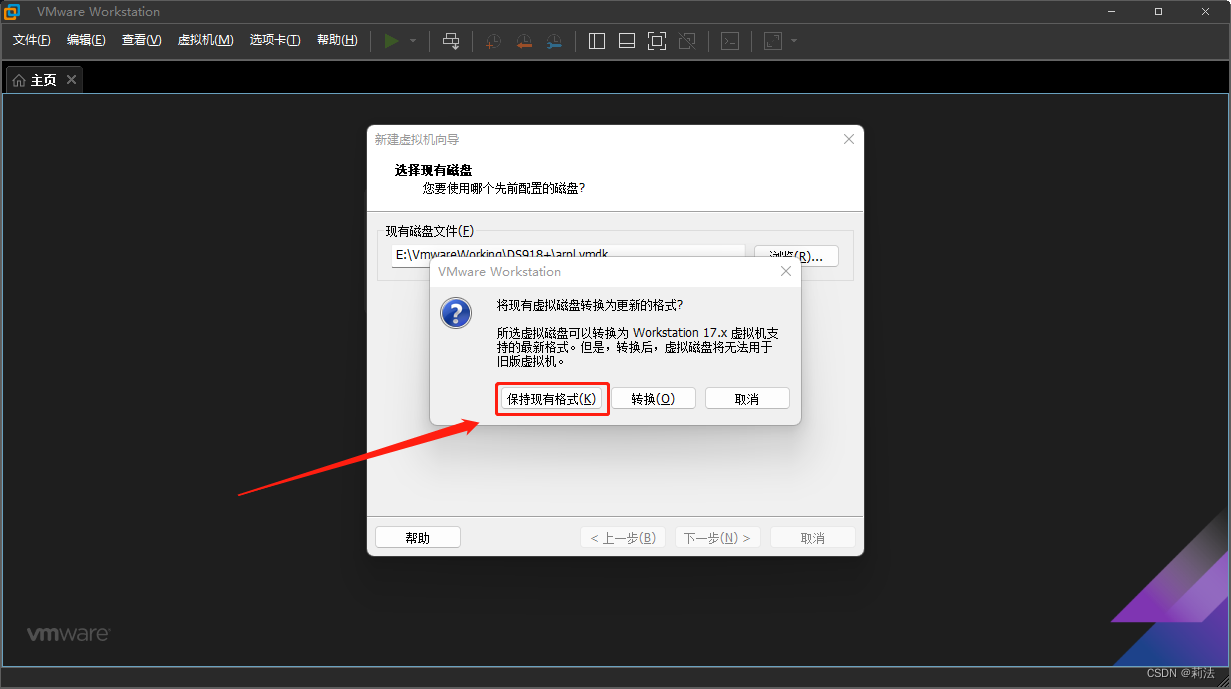The width and height of the screenshot is (1231, 689).
Task: Click the revert to snapshot icon
Action: (x=524, y=41)
